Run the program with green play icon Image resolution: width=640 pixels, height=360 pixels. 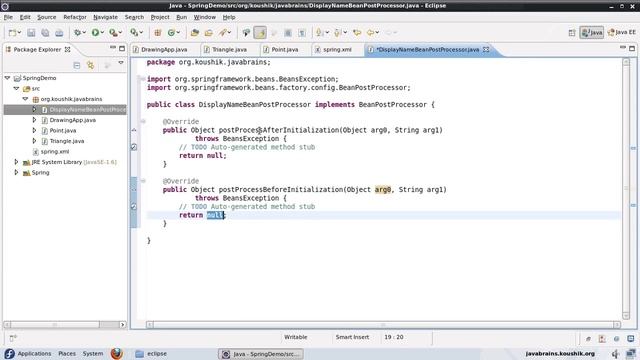click(x=95, y=33)
